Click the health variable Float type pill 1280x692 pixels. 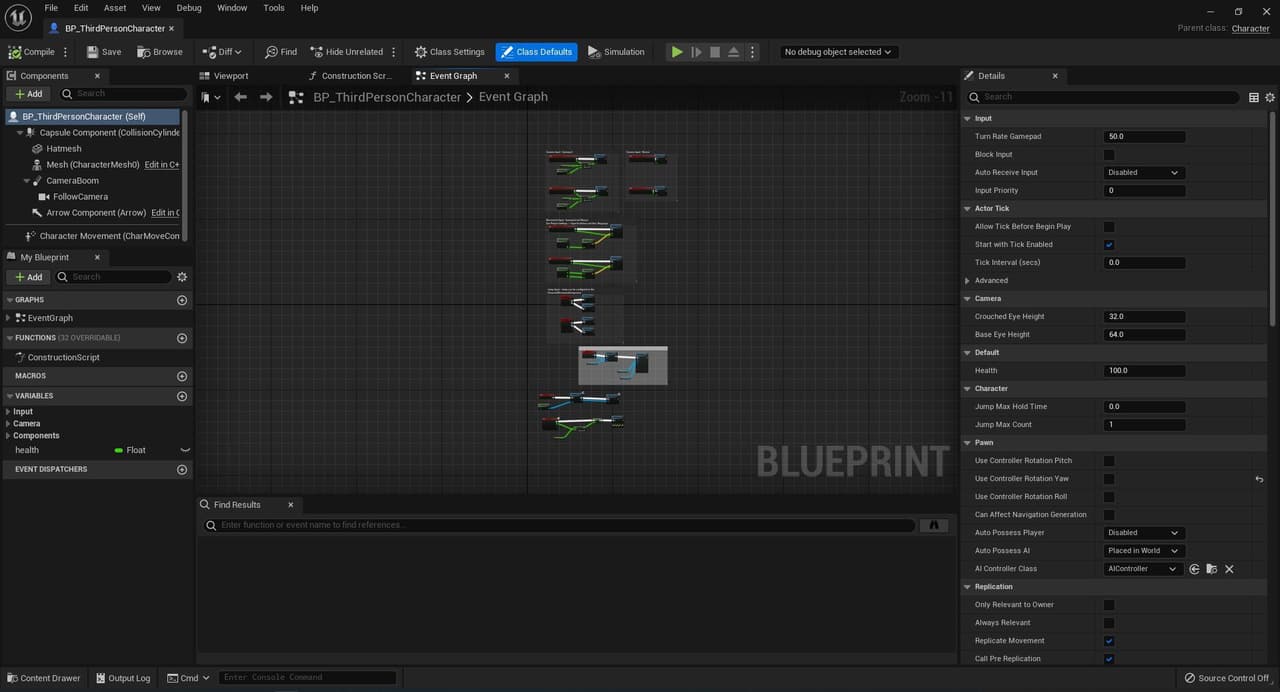coord(130,450)
